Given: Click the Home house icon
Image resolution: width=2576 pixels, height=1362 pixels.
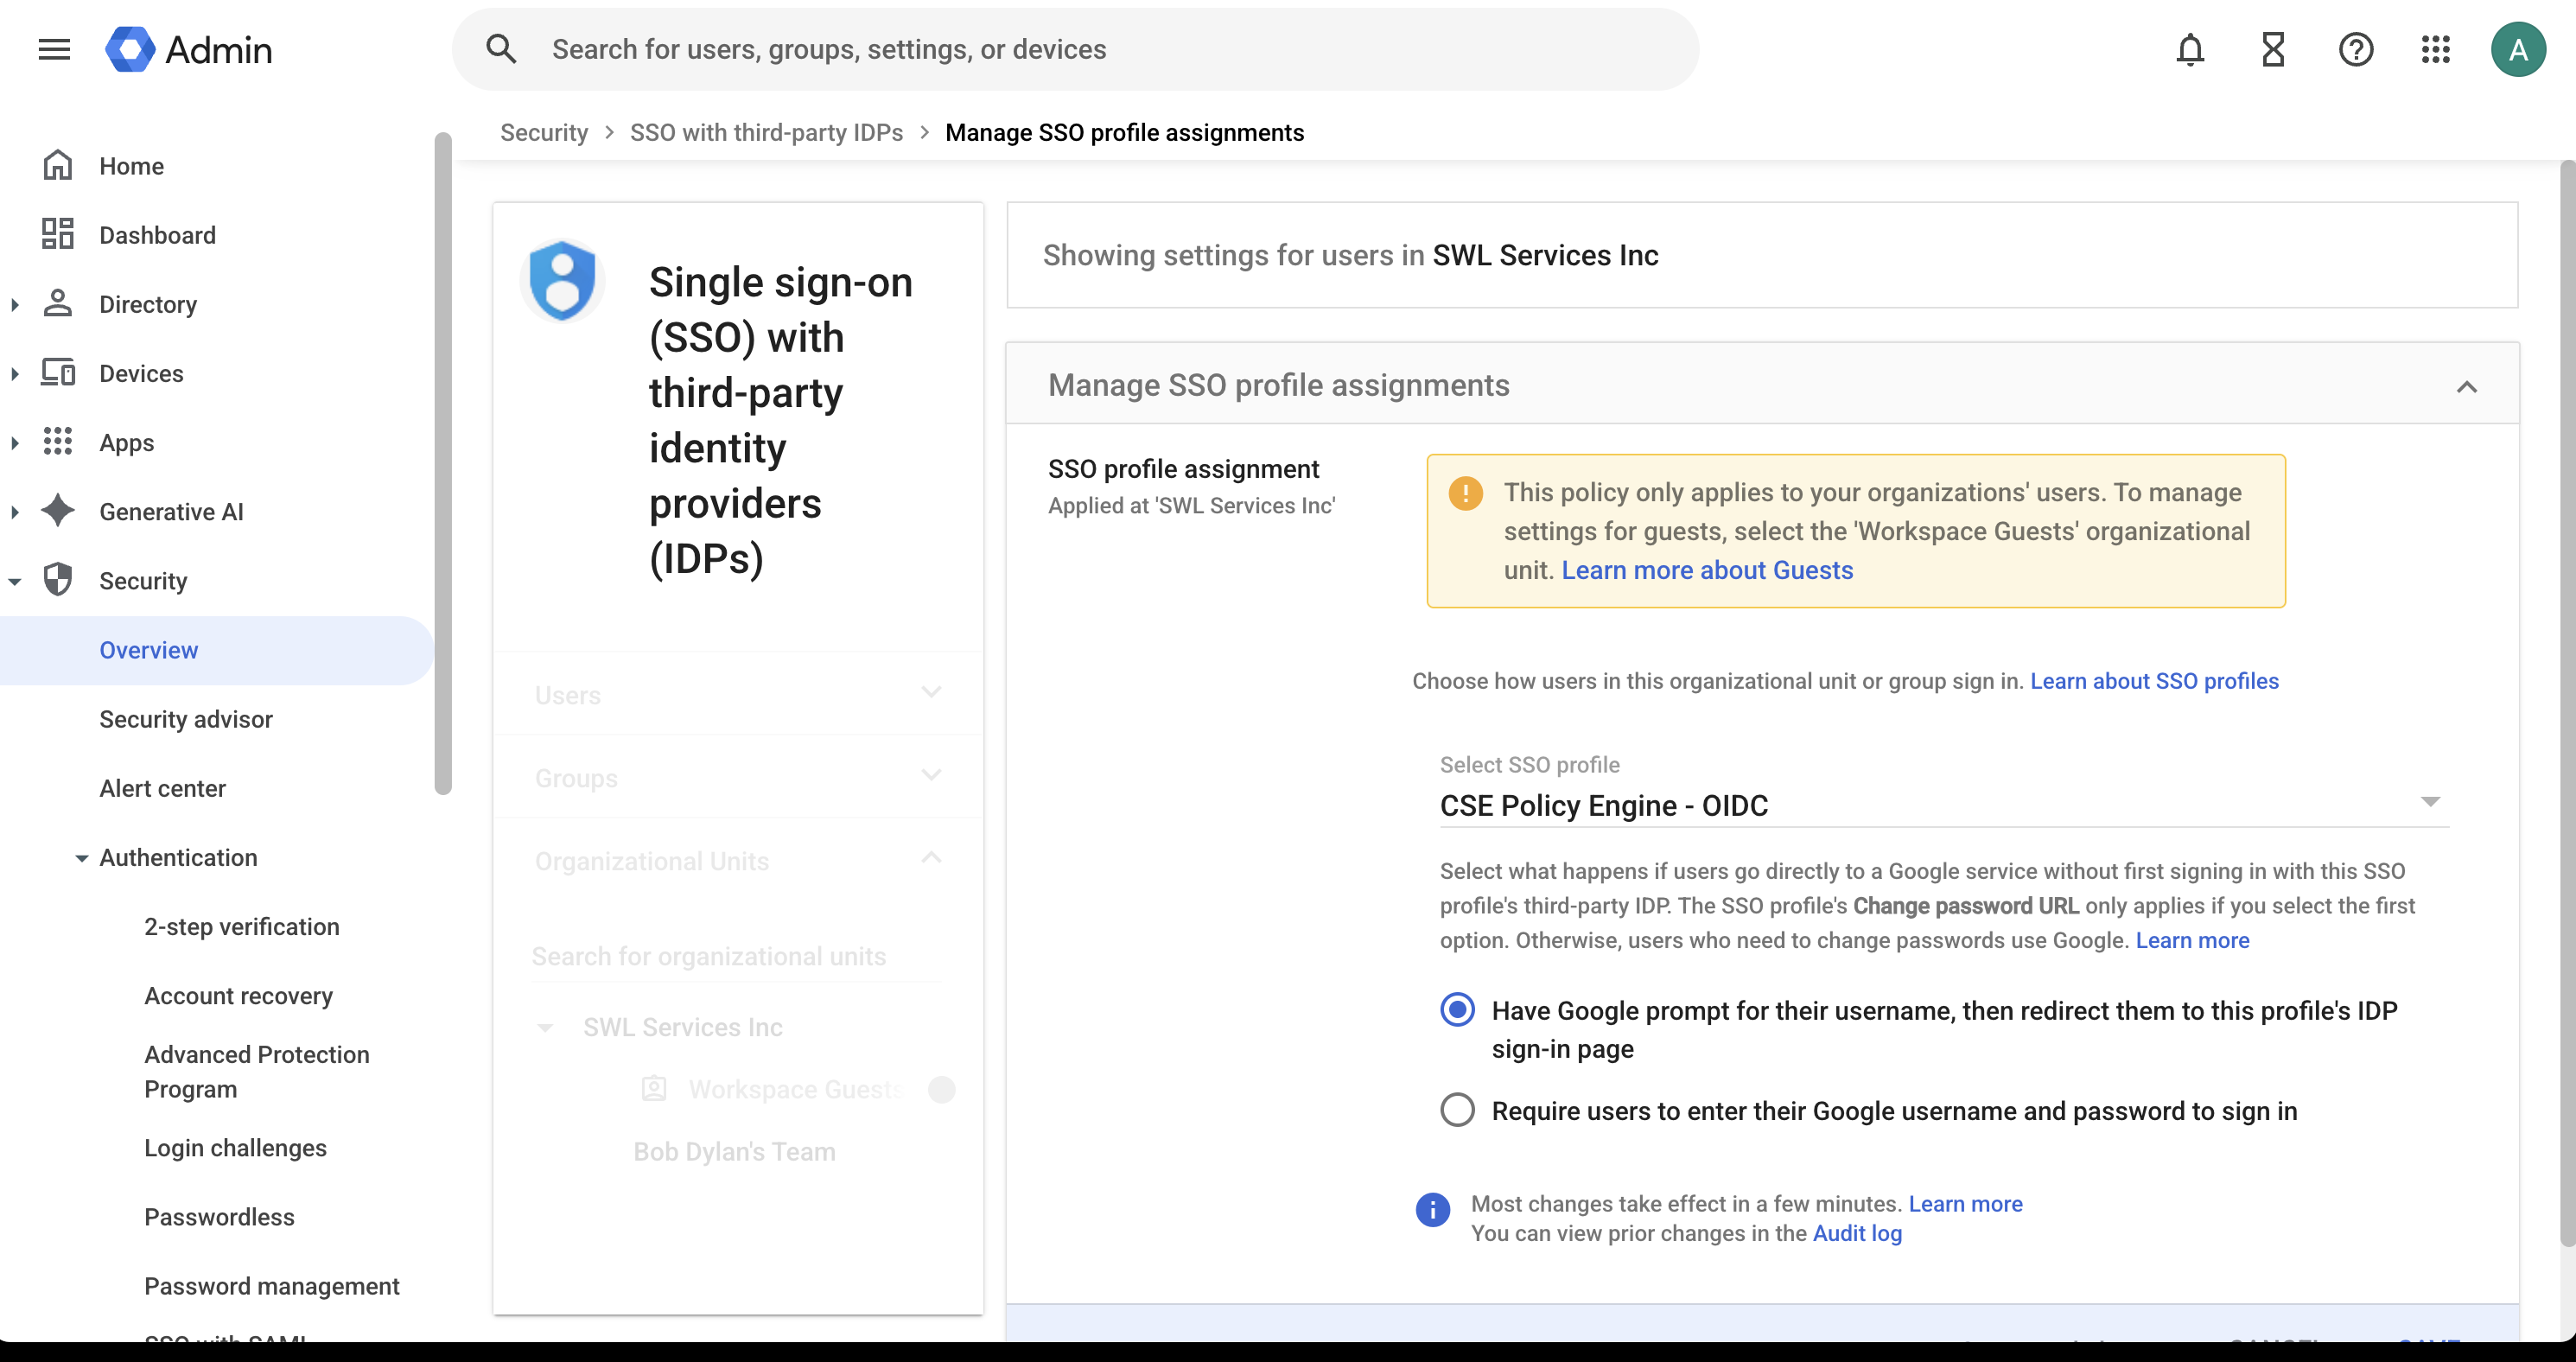Looking at the screenshot, I should coord(58,165).
